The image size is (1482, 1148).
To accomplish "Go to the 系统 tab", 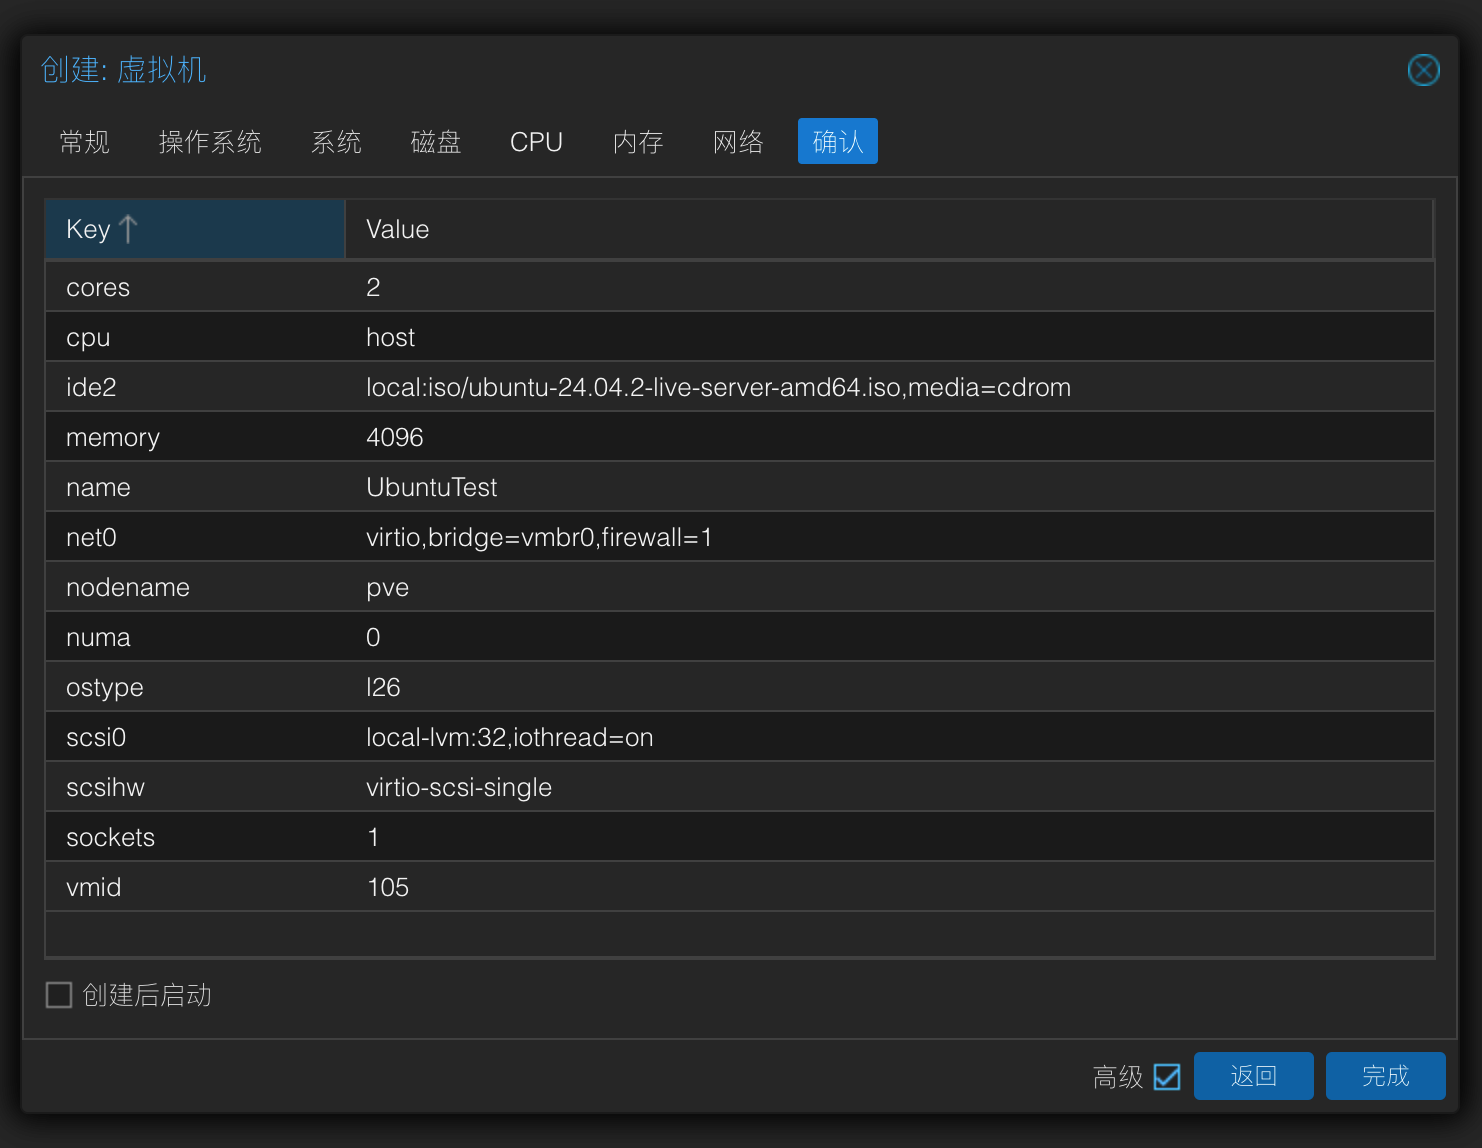I will pyautogui.click(x=336, y=142).
